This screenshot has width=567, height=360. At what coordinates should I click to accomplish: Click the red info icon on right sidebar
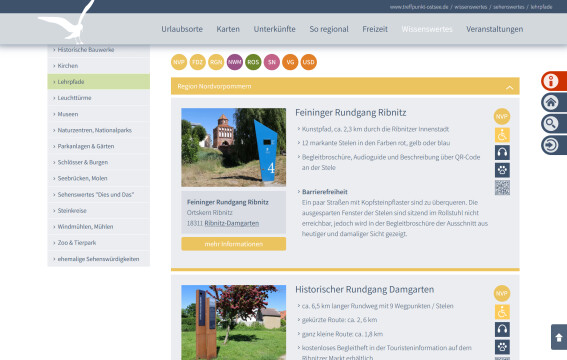pyautogui.click(x=554, y=81)
